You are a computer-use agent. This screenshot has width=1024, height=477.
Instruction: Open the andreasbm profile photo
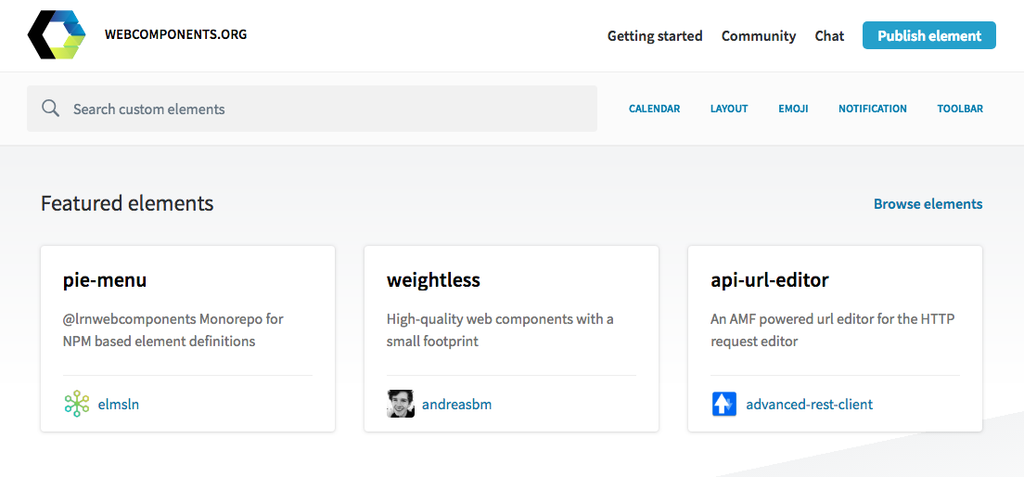tap(400, 404)
